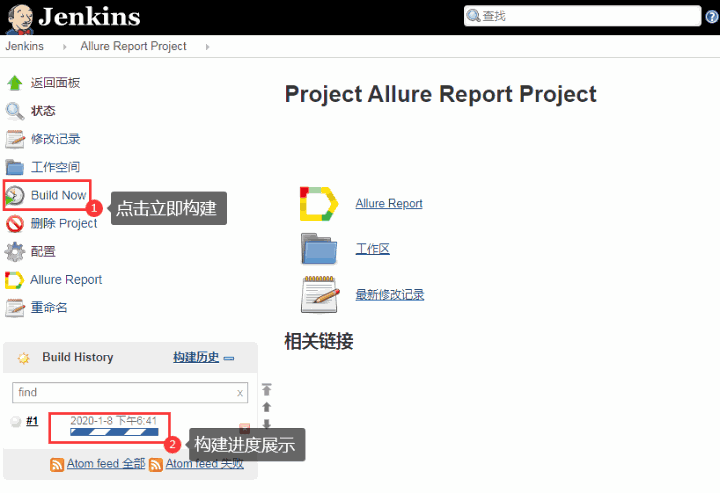Open the 构建历史 trend link
Screen dimensions: 720x493
pyautogui.click(x=196, y=357)
